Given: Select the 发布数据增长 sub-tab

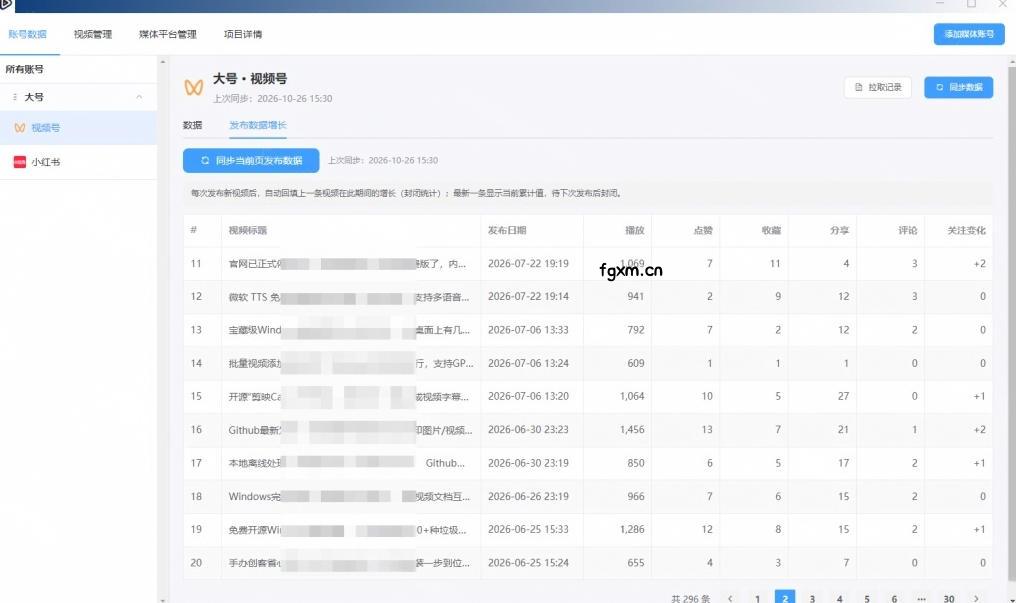Looking at the screenshot, I should coord(258,125).
